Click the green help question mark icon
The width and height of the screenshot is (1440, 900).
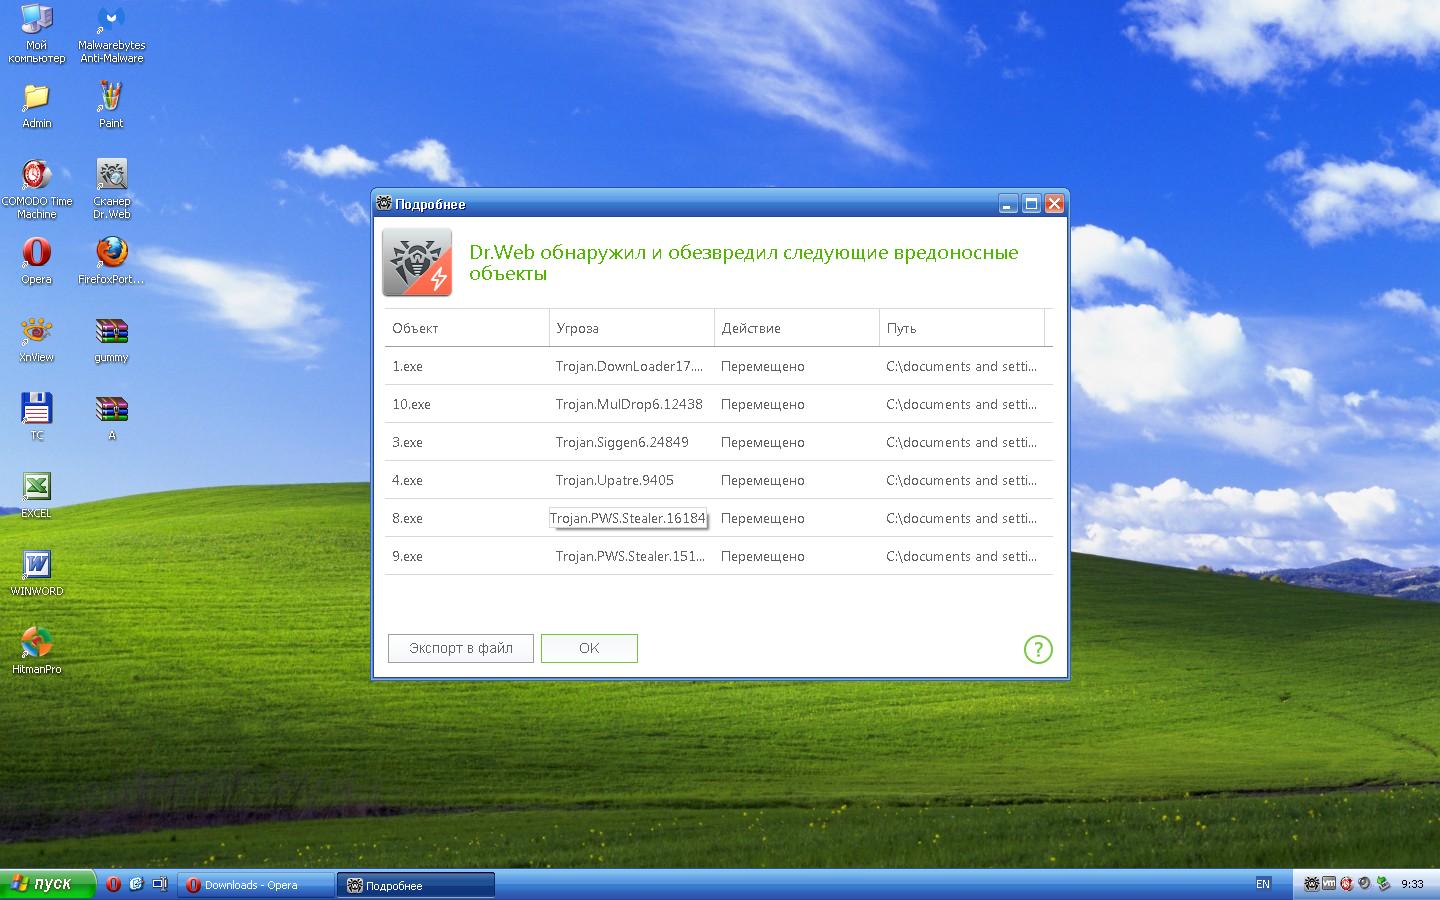(1038, 649)
